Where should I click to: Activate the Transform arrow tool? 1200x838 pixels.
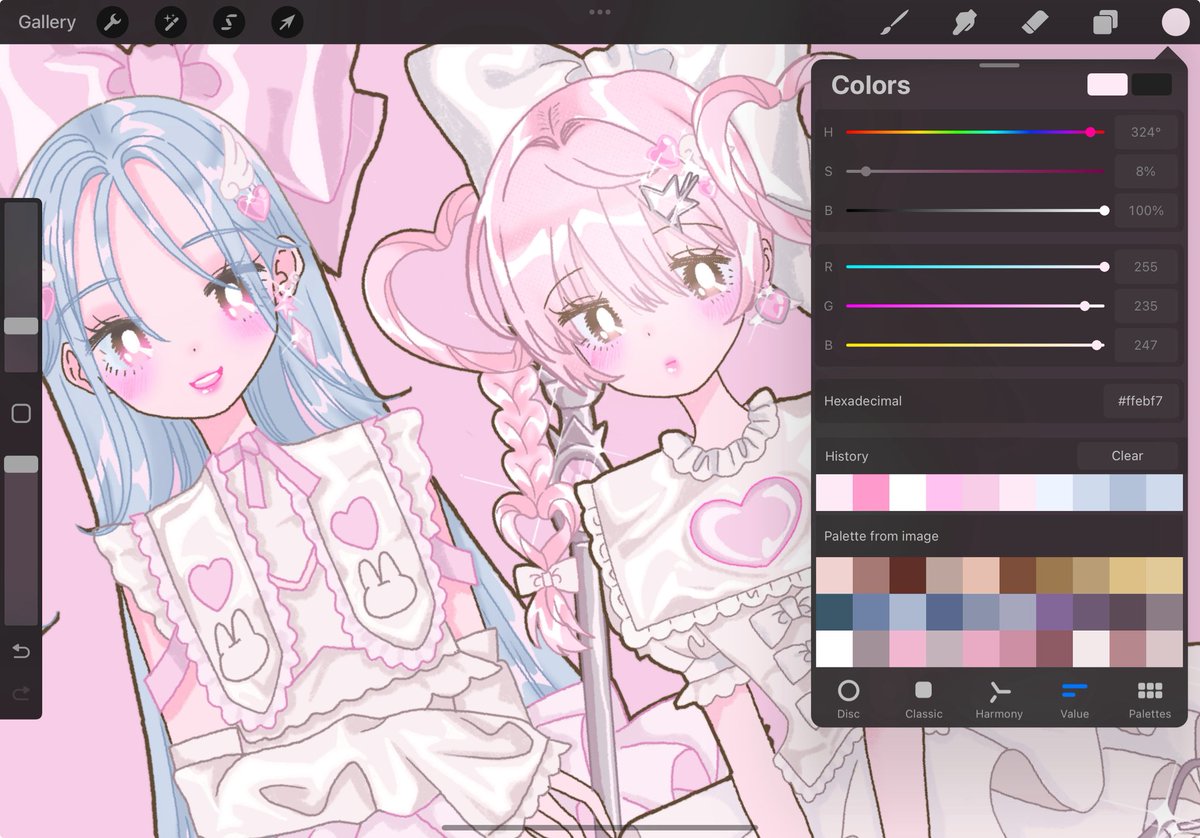pos(287,22)
